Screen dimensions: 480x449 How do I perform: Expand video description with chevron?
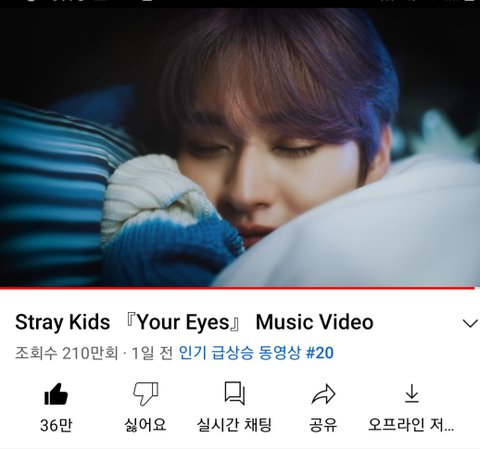(x=470, y=323)
